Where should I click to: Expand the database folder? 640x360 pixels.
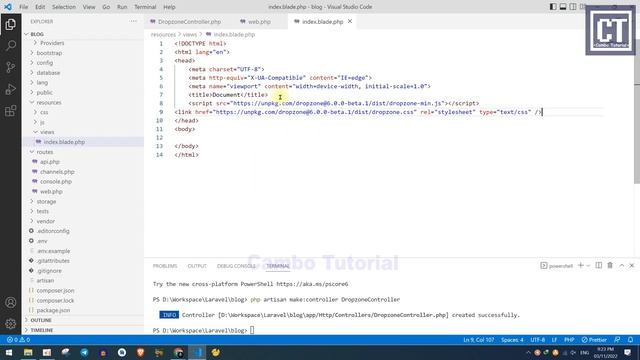(x=48, y=73)
